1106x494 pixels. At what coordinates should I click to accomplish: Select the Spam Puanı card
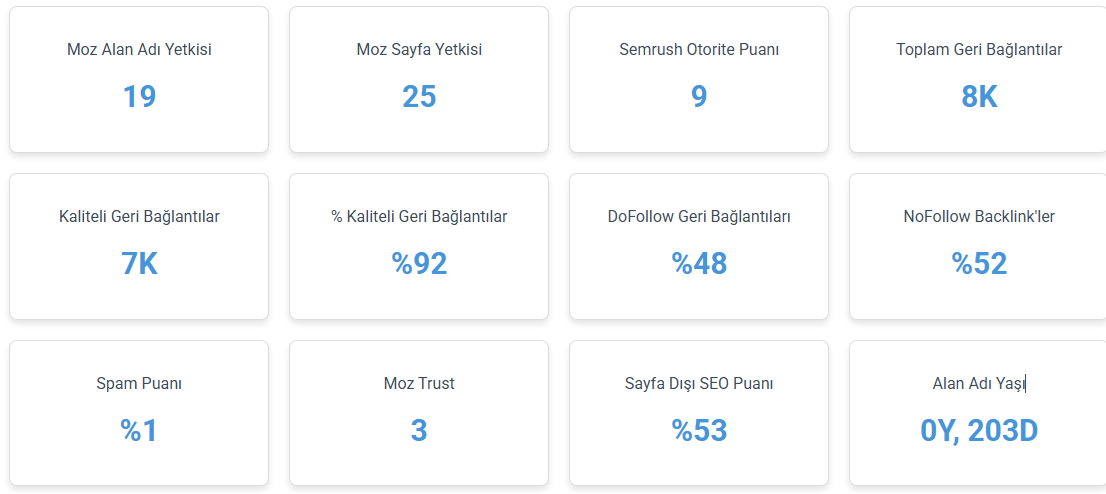139,413
